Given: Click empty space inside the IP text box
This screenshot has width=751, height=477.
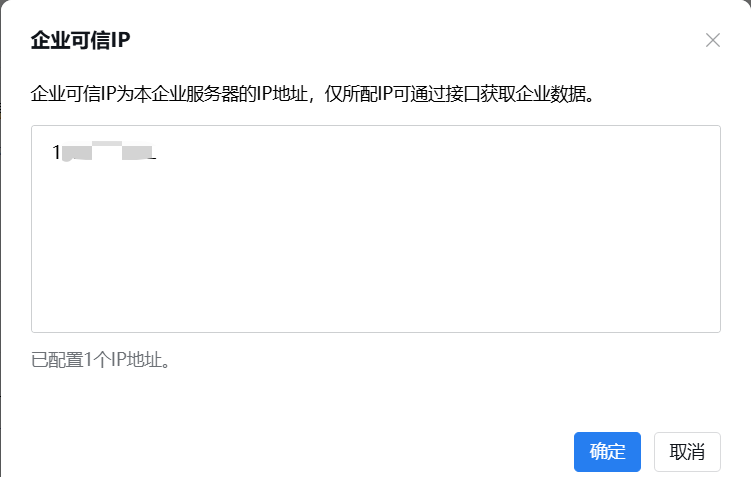Looking at the screenshot, I should [376, 239].
